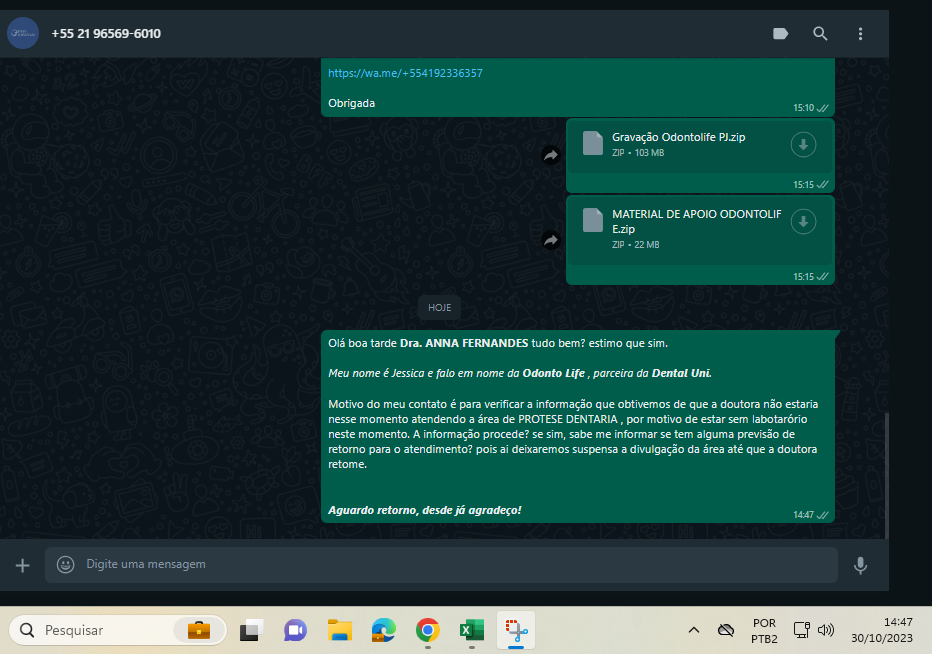Open the Gravação Odontolife PJ.zip file icon
932x654 pixels.
tap(593, 143)
